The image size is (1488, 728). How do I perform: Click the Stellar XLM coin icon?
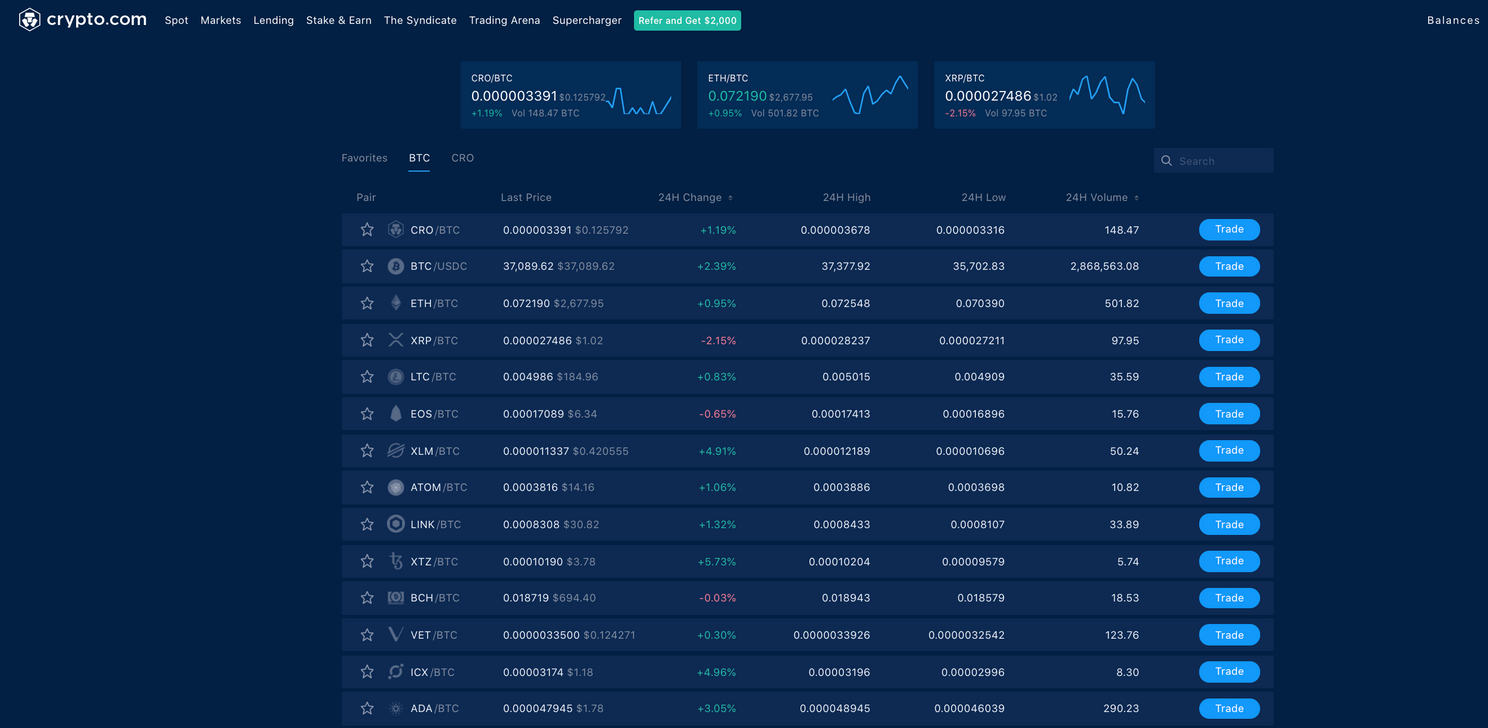point(396,451)
